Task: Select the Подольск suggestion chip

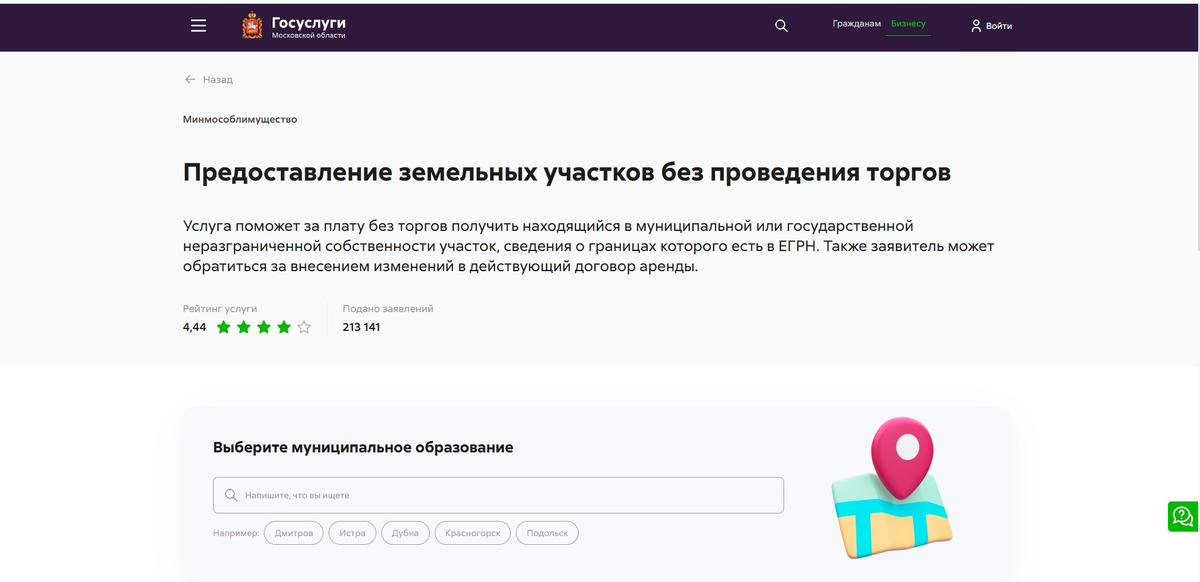Action: tap(547, 533)
